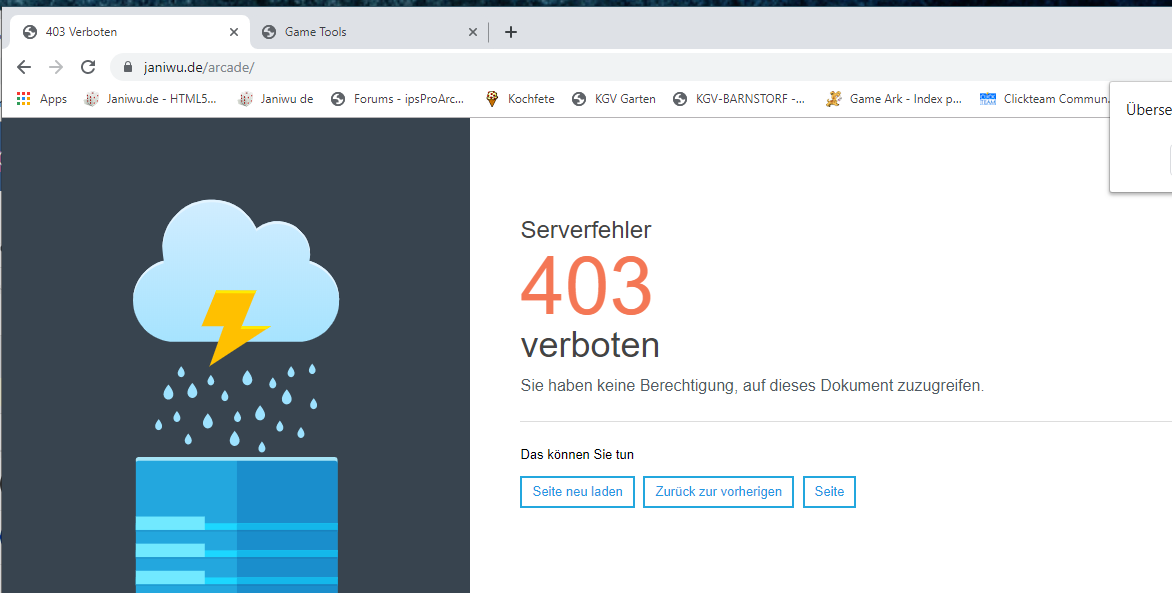Open the Kochfete bookmark
Screen dimensions: 1172x593
coord(520,99)
